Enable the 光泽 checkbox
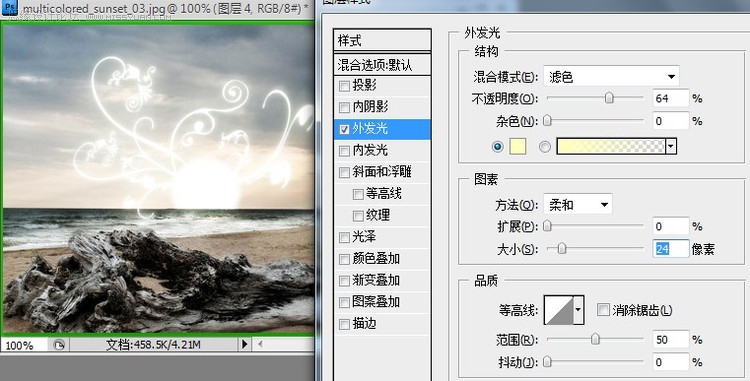 click(344, 238)
